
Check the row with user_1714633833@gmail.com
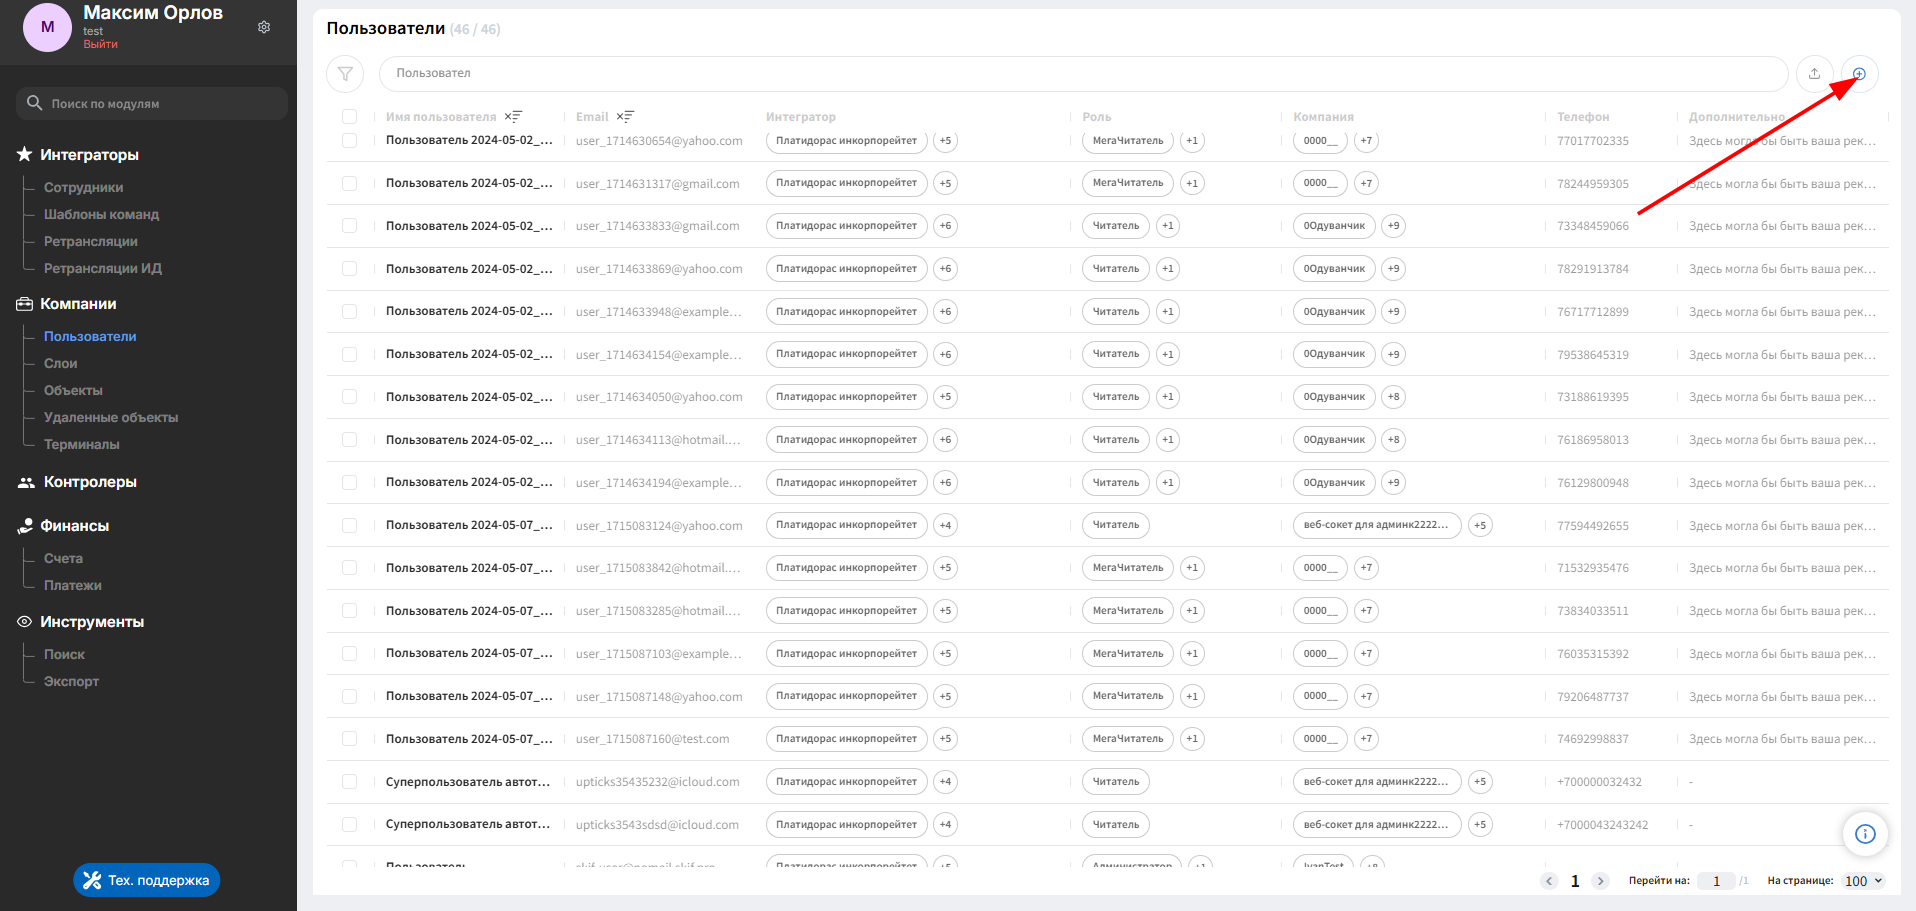click(x=349, y=226)
